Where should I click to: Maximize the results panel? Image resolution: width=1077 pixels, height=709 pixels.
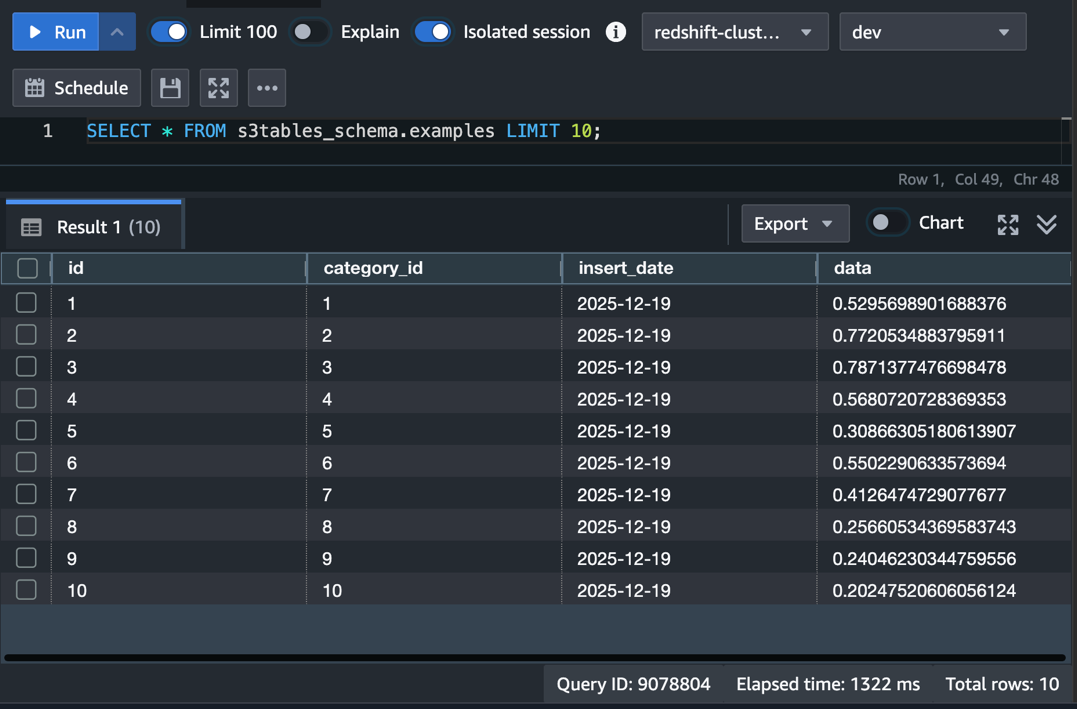(1008, 224)
